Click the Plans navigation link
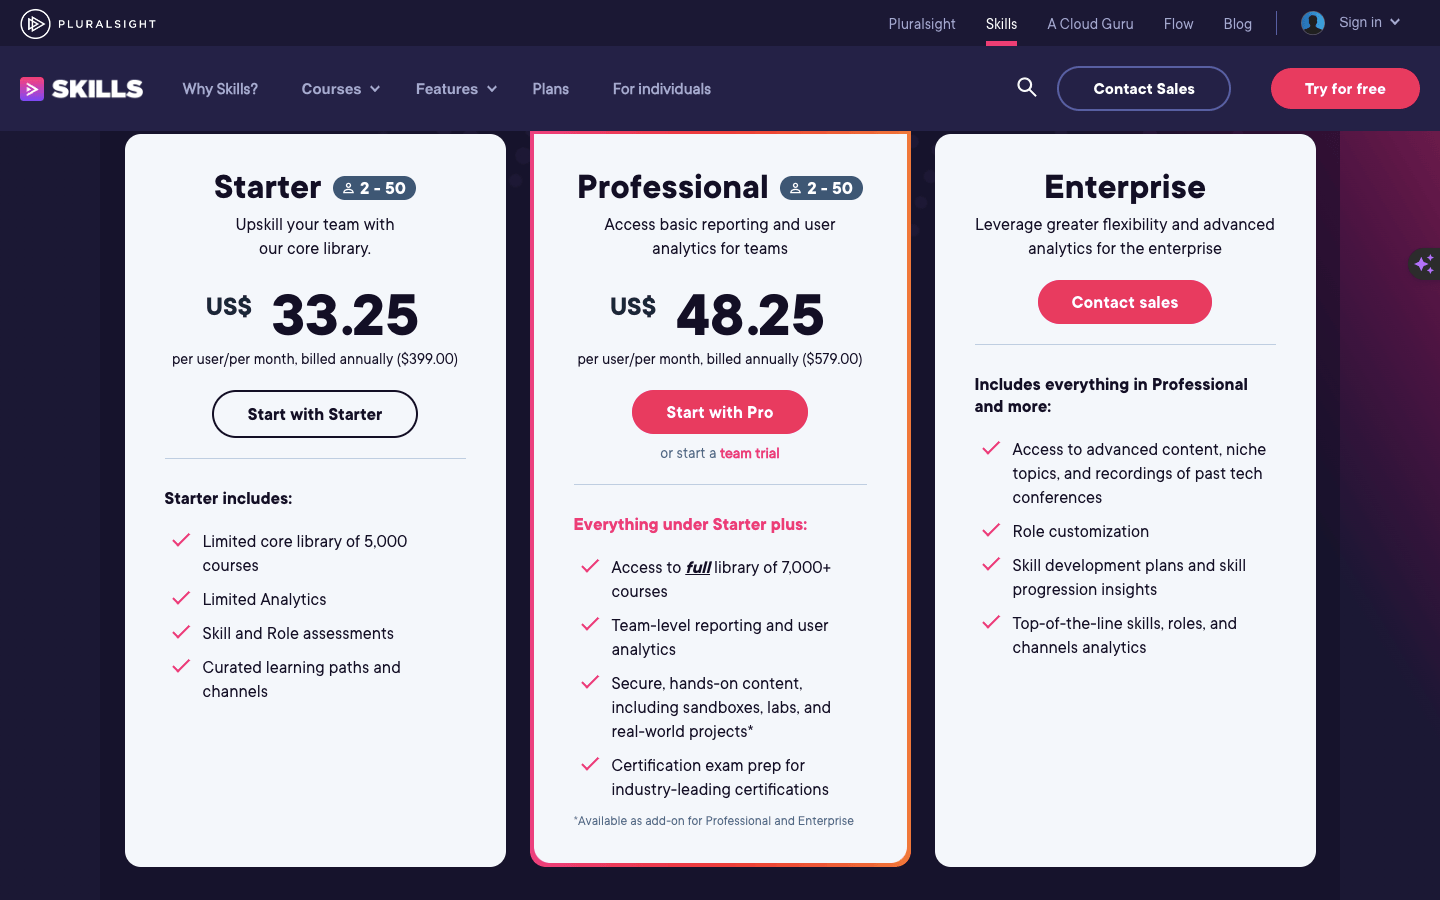The height and width of the screenshot is (900, 1440). (x=550, y=89)
